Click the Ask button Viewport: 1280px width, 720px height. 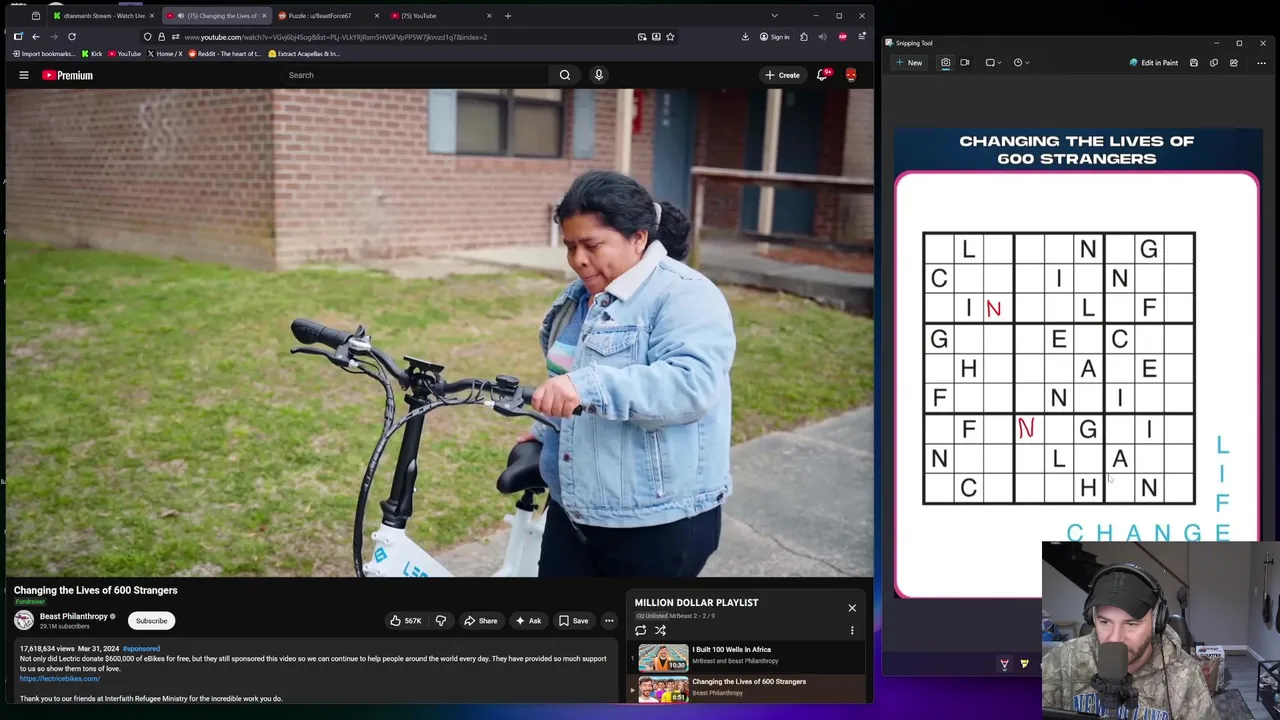coord(528,621)
